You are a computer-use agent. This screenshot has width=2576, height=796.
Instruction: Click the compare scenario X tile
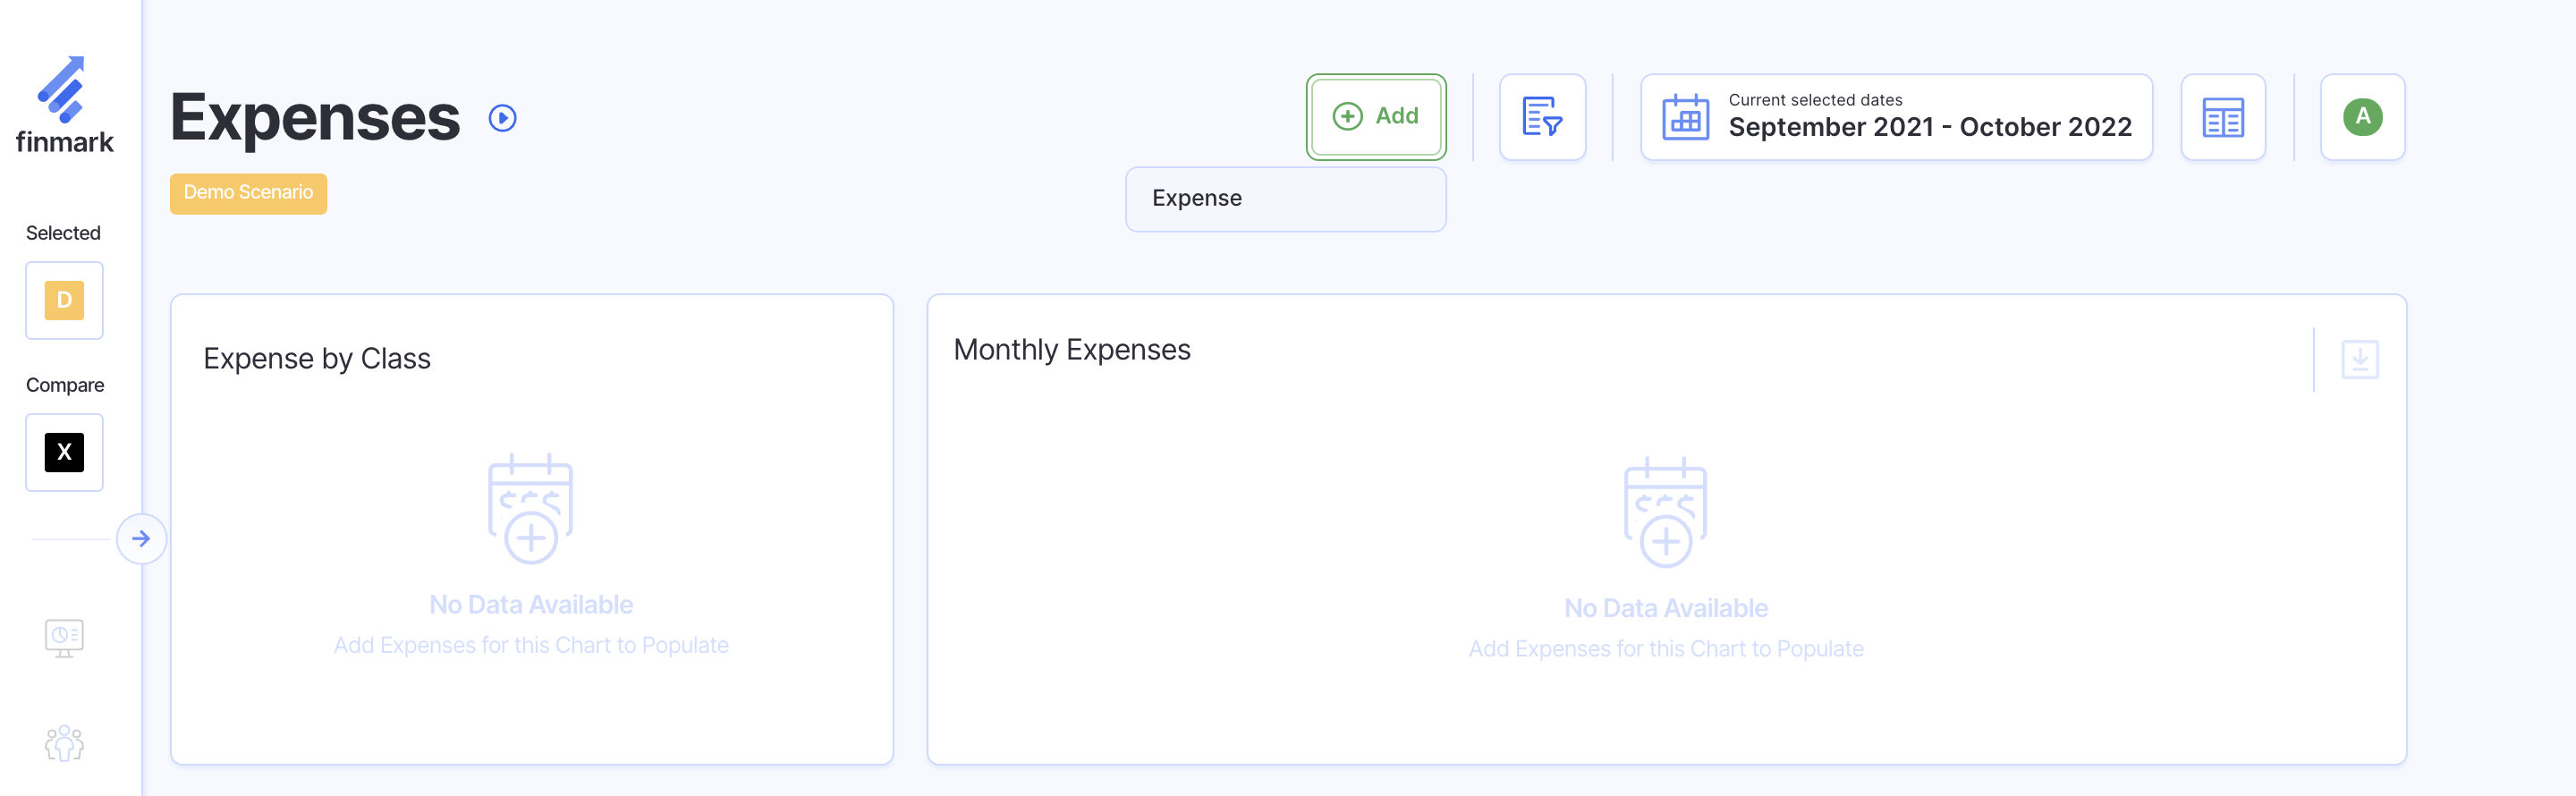[64, 452]
